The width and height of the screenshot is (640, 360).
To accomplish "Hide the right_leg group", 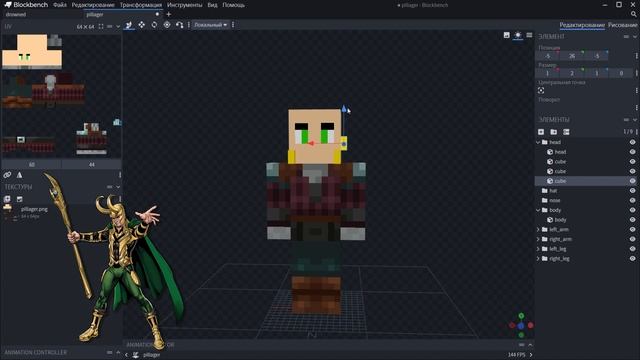I will click(x=632, y=259).
